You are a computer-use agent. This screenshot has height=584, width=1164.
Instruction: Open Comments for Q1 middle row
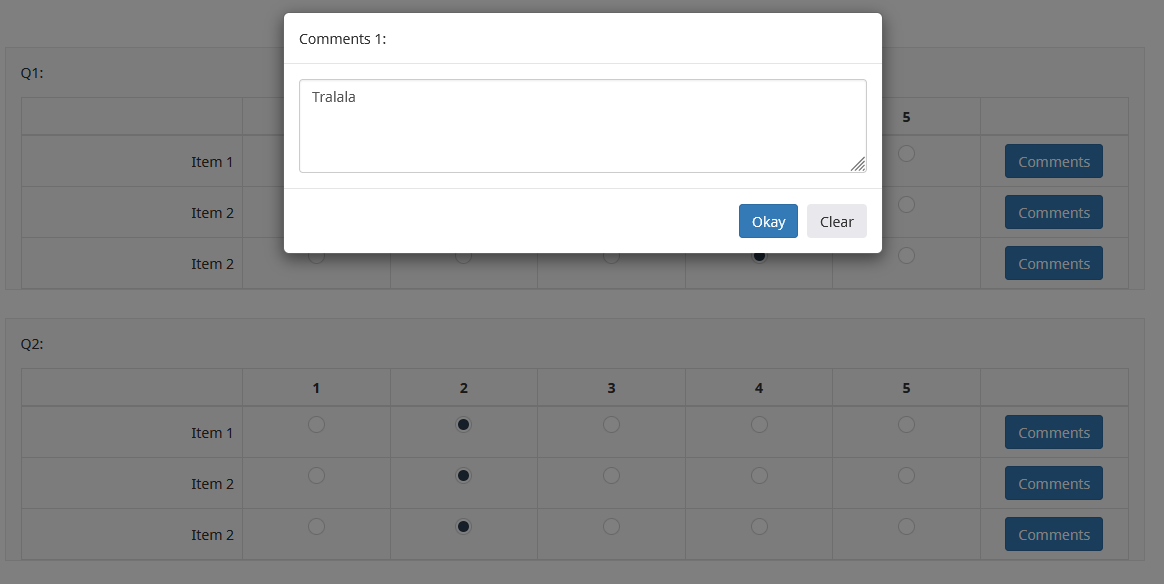(x=1053, y=213)
